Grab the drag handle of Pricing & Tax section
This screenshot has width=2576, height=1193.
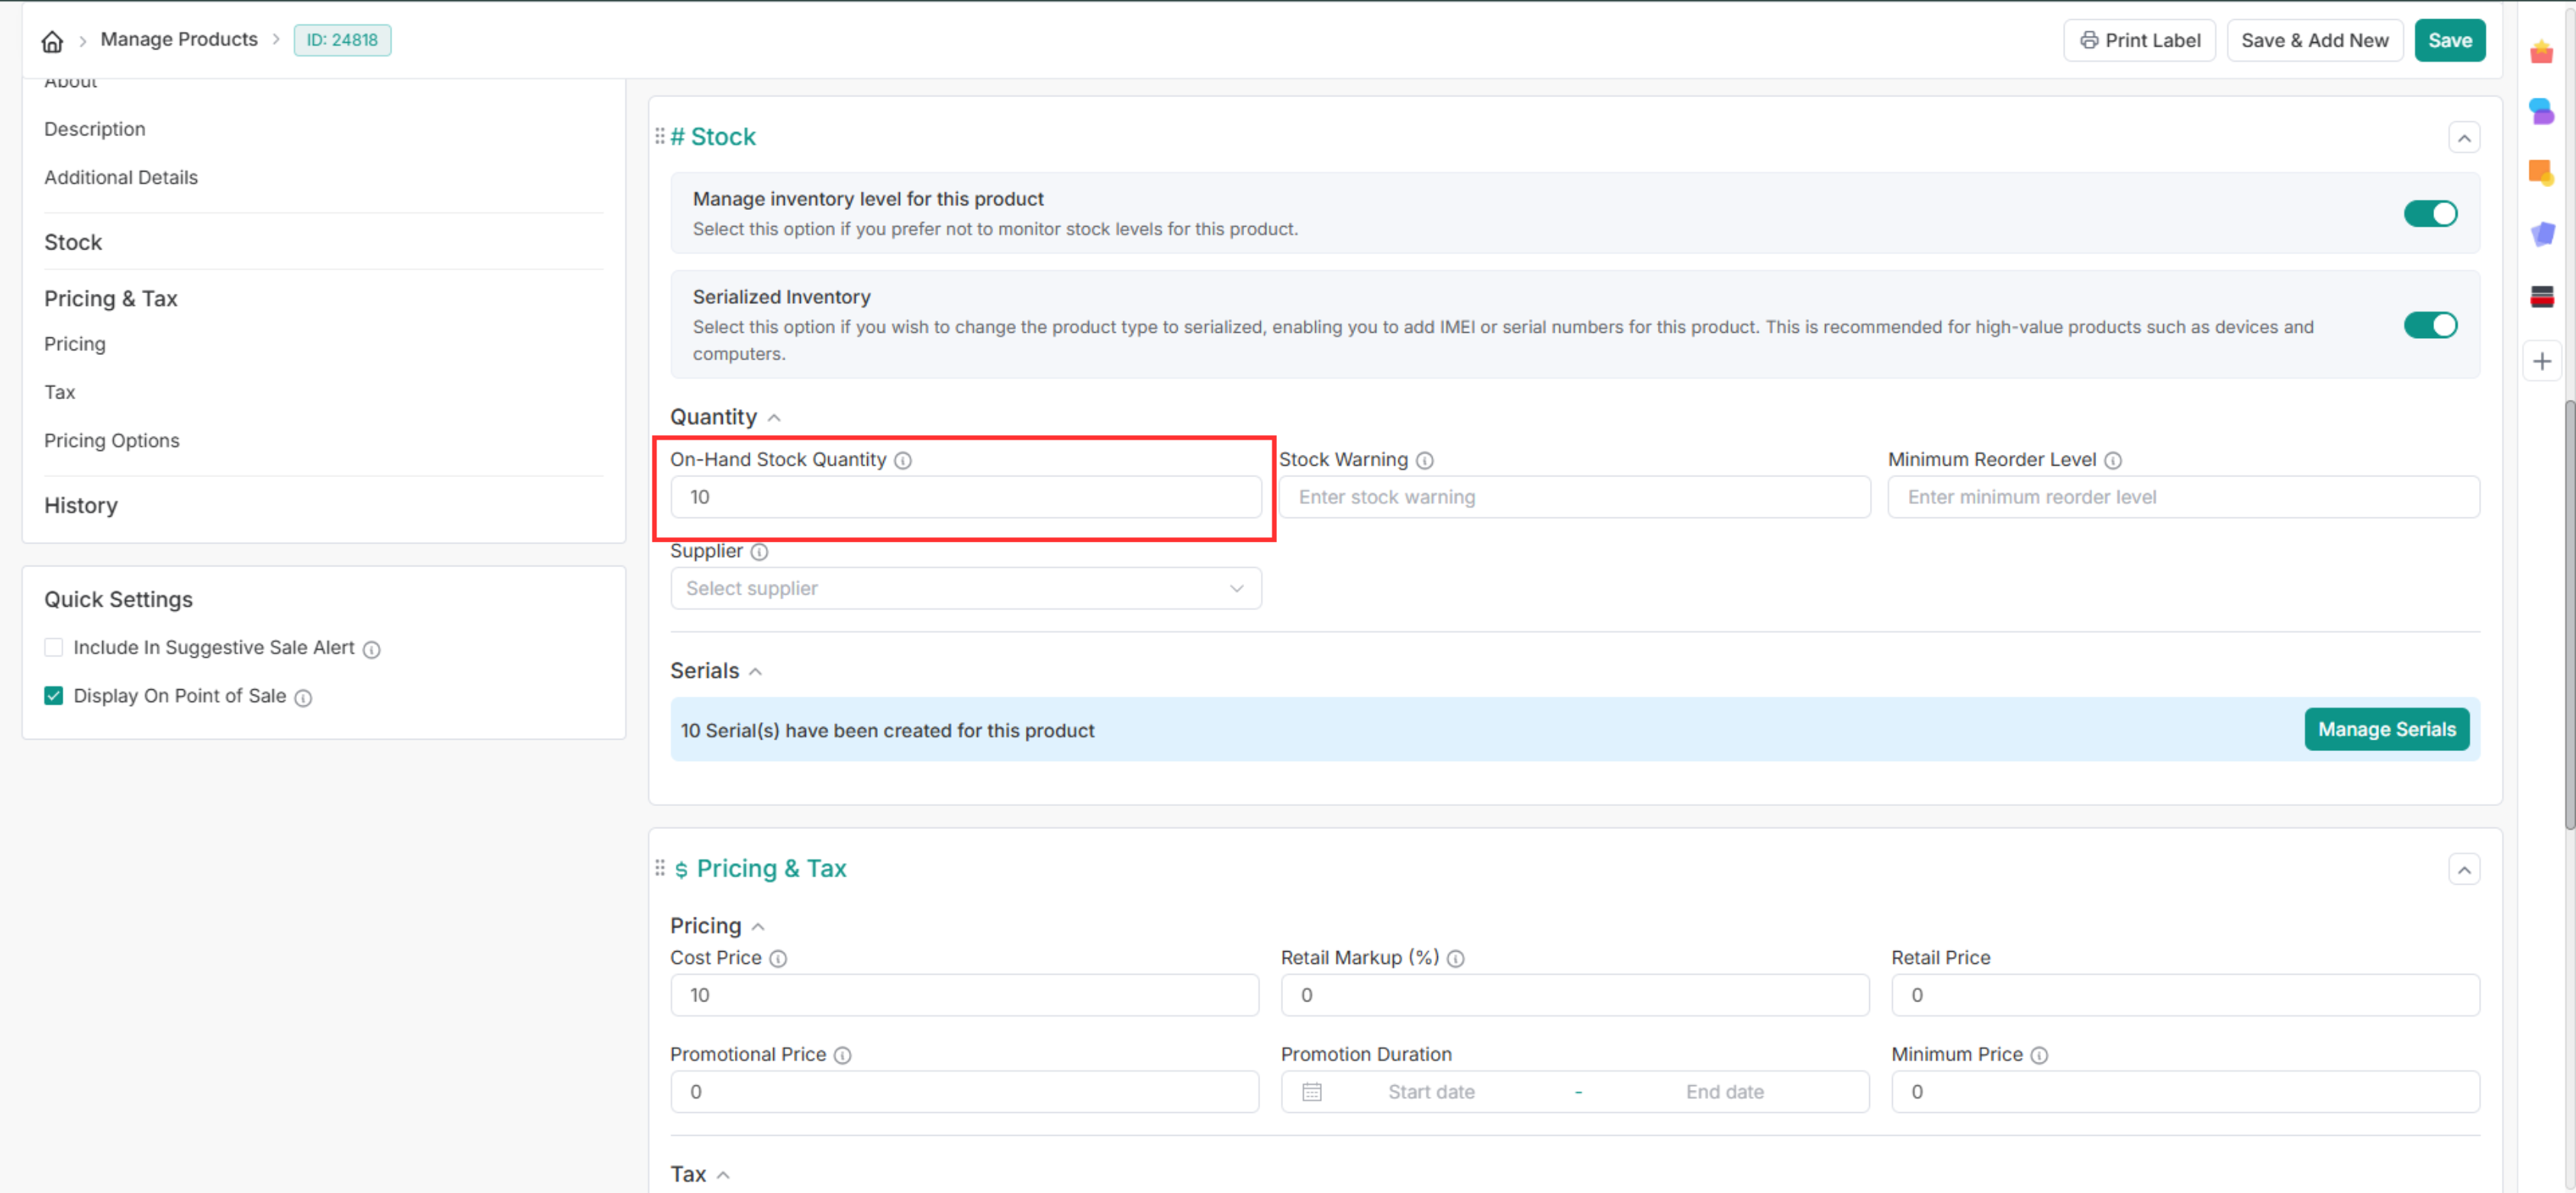(660, 868)
